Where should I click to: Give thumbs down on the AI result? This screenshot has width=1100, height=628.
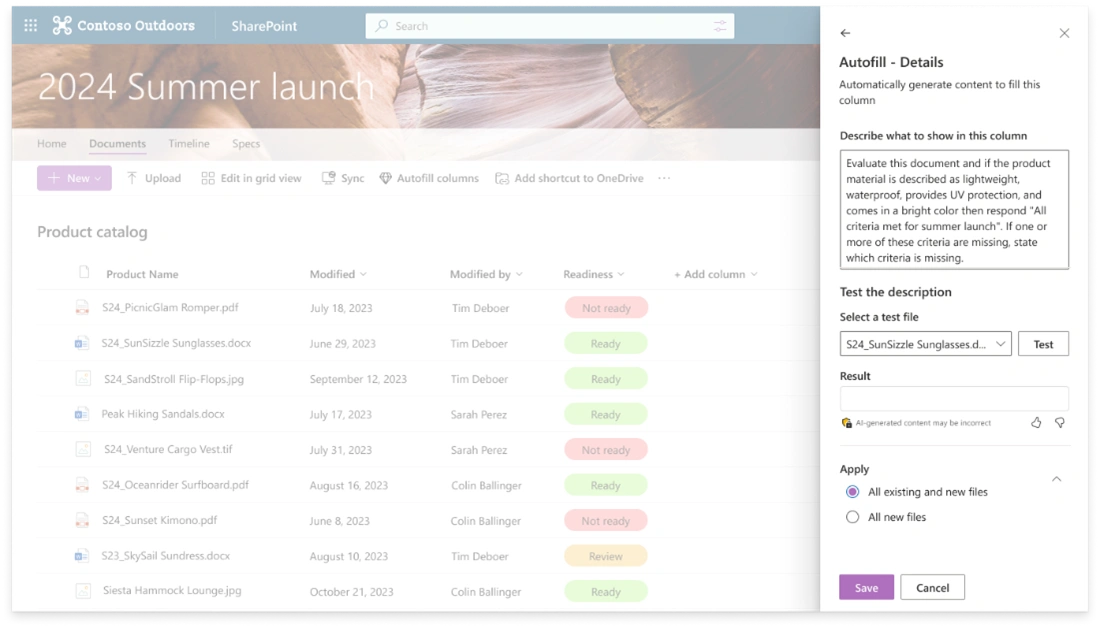(x=1060, y=422)
